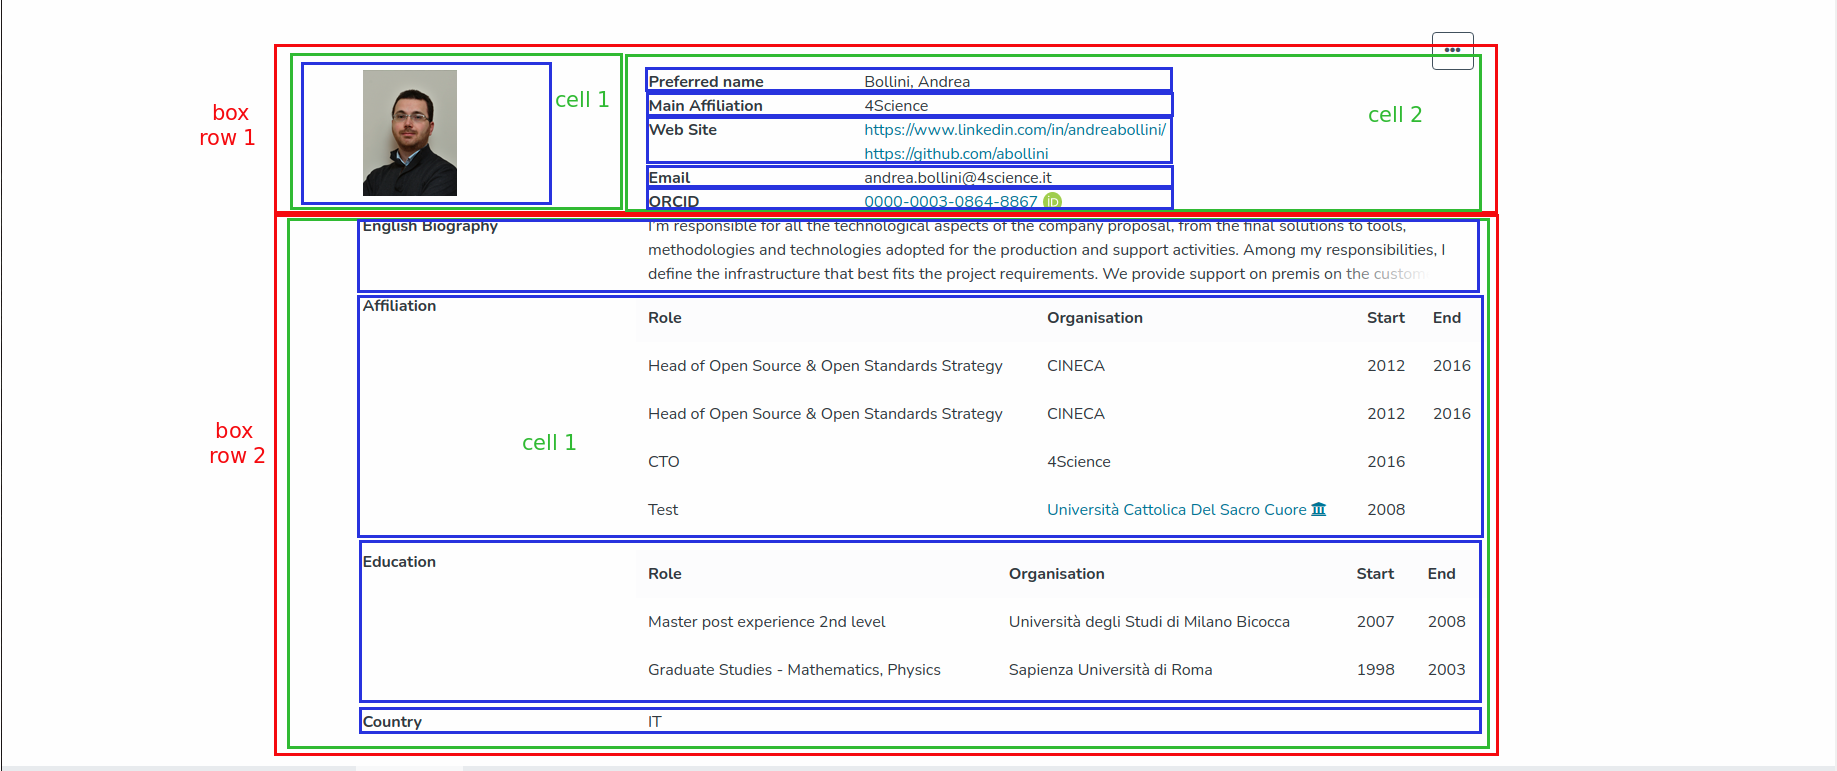Click Sapienza Università di Roma organisation entry
This screenshot has width=1837, height=771.
point(1110,670)
